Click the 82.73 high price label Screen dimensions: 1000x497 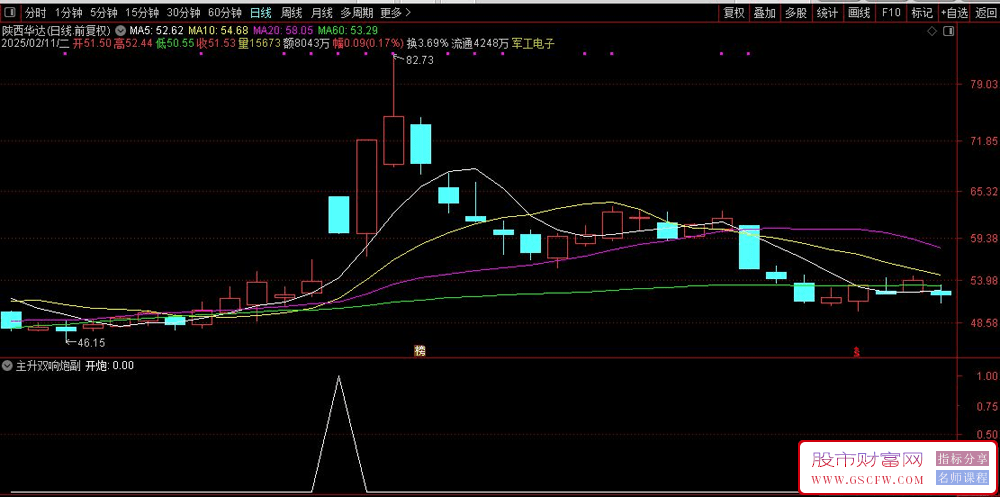pos(419,61)
